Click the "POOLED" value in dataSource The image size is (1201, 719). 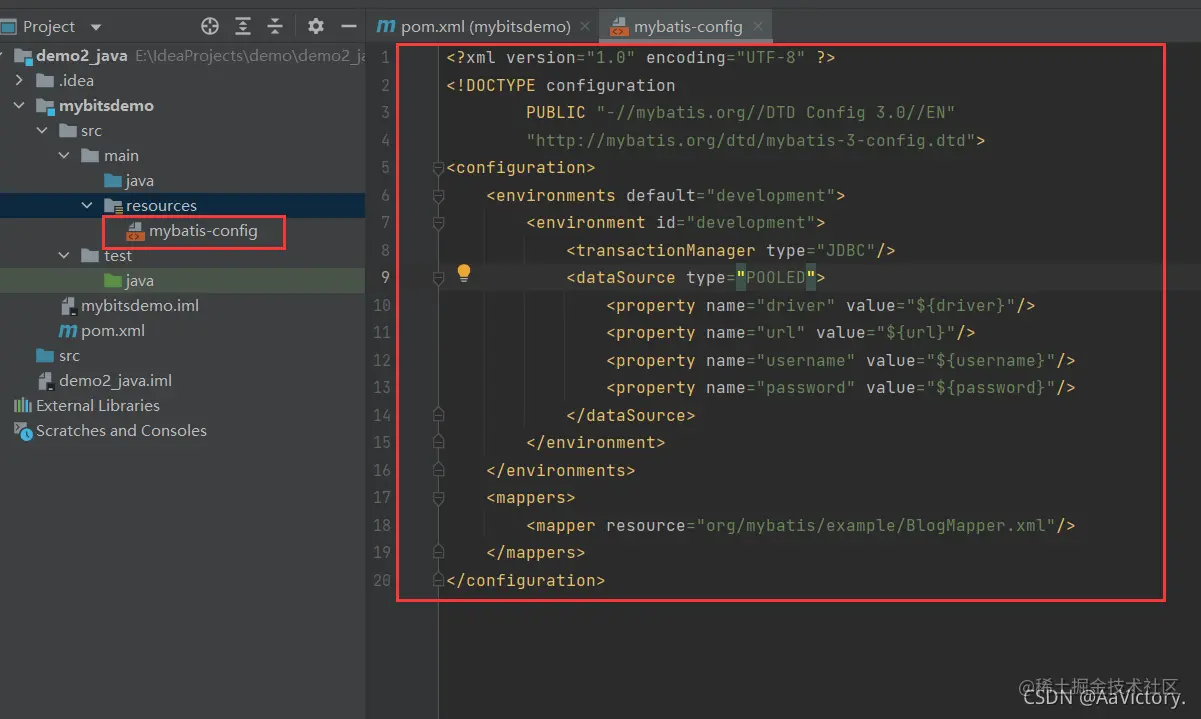click(776, 278)
